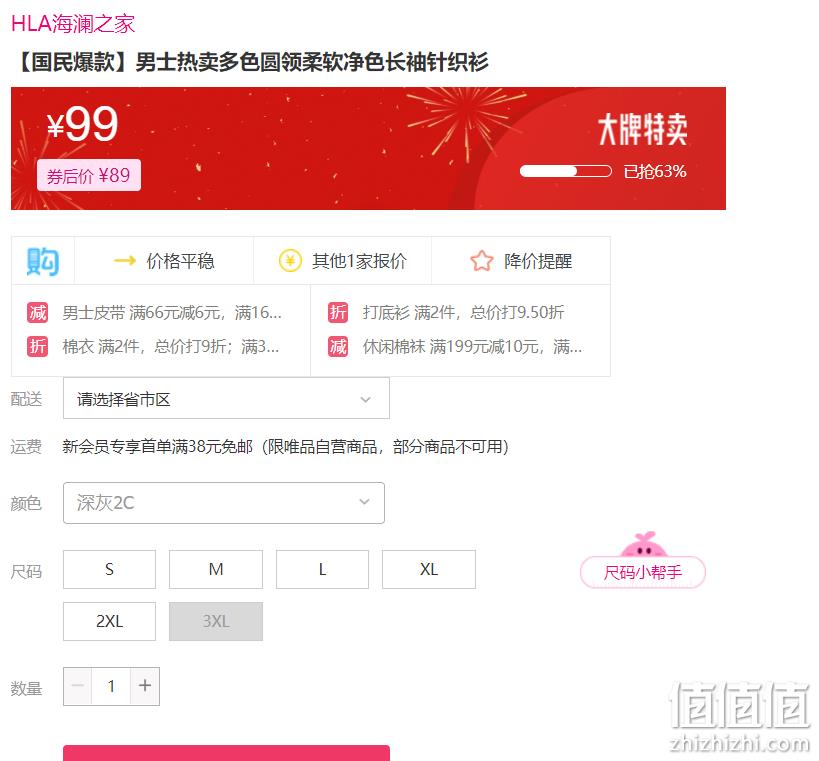
Task: Expand the 深灰2C color dropdown
Action: [x=224, y=503]
